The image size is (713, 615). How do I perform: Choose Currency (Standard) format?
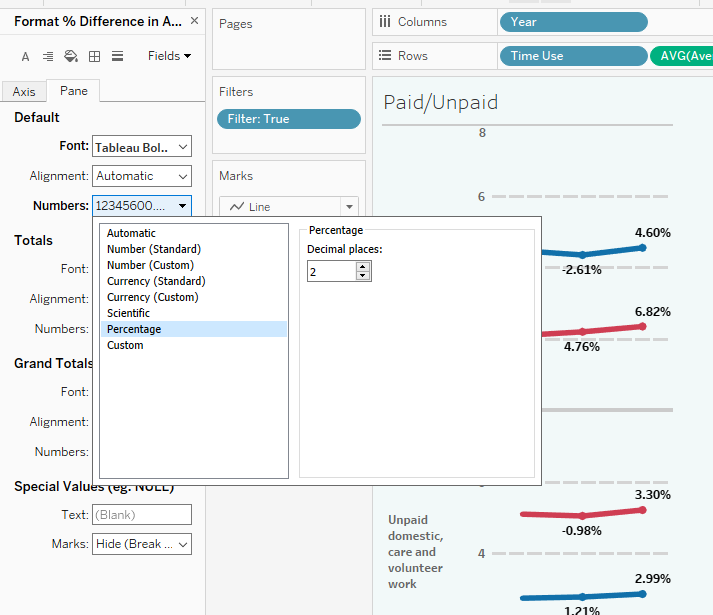[194, 281]
